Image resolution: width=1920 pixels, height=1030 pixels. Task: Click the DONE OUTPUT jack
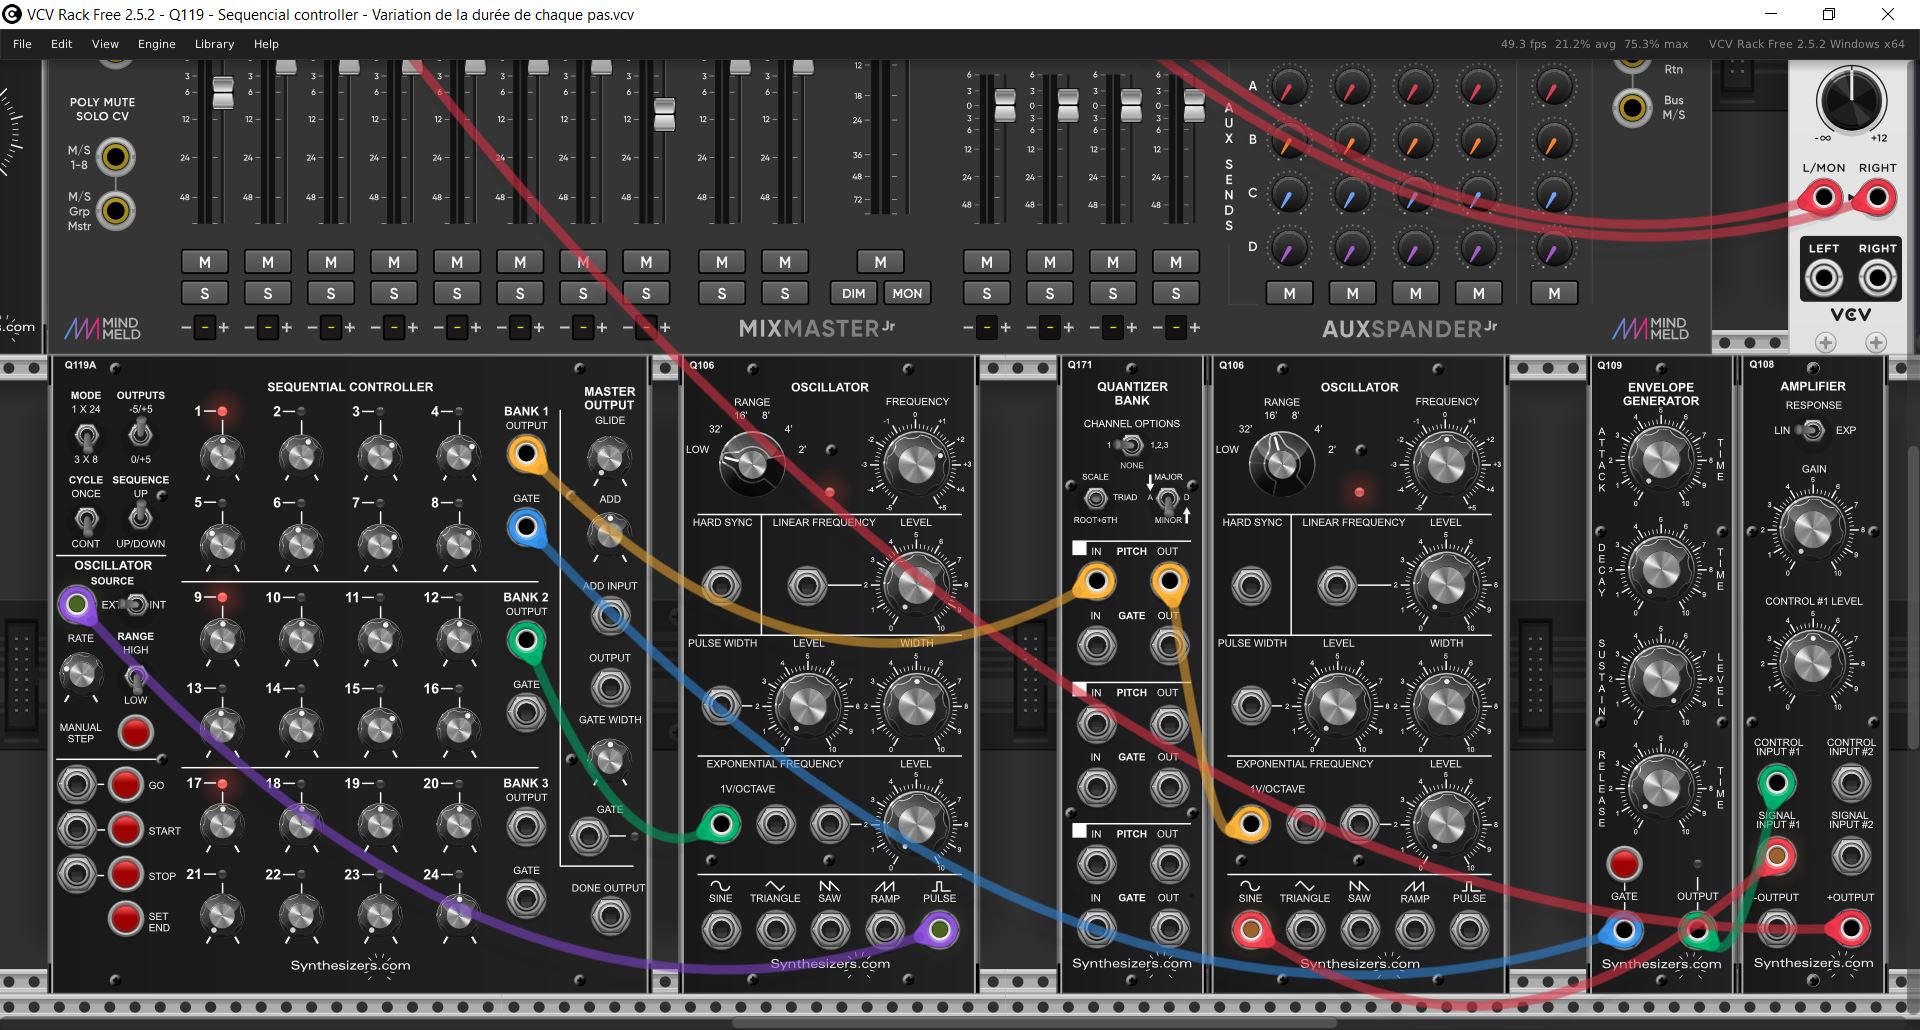[x=609, y=916]
